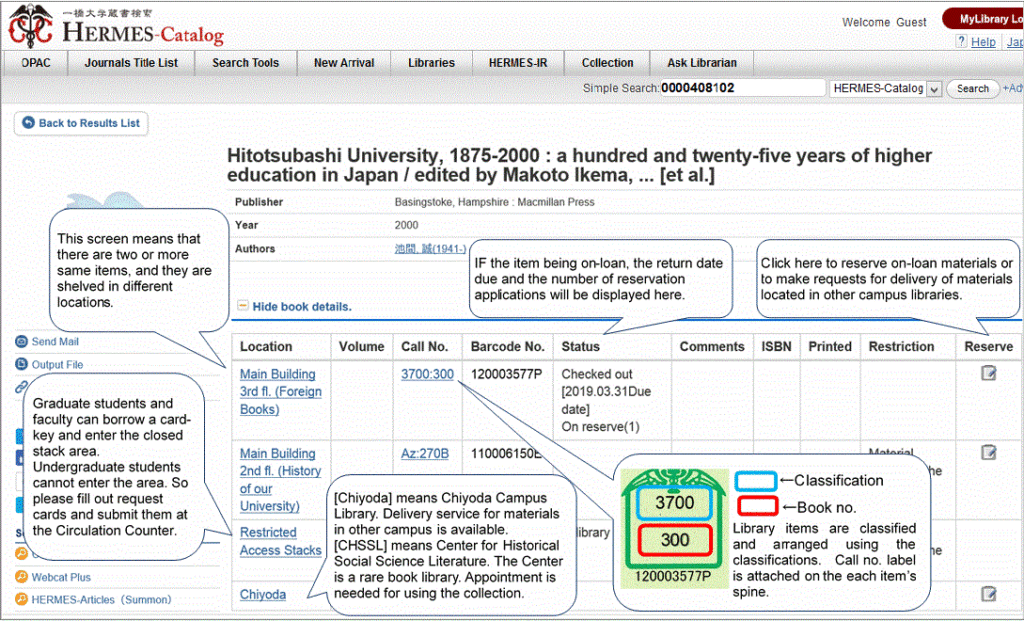Open call number 3700:300 link
This screenshot has width=1024, height=621.
(x=427, y=374)
